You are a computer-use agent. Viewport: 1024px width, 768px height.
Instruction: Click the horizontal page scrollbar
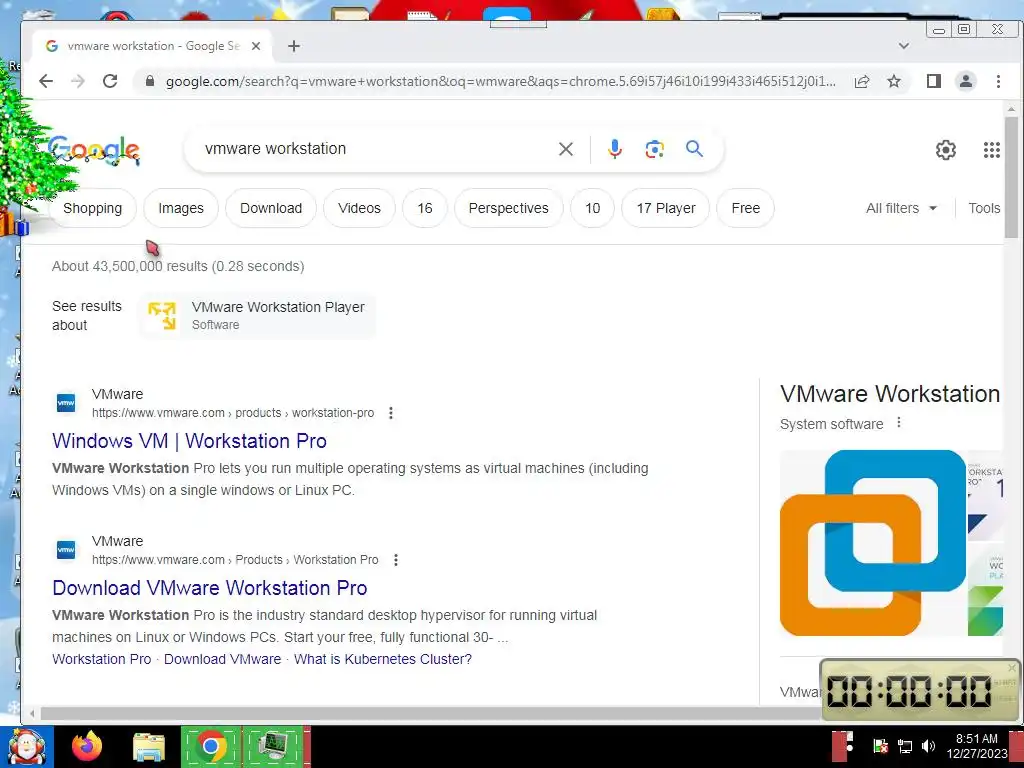428,713
